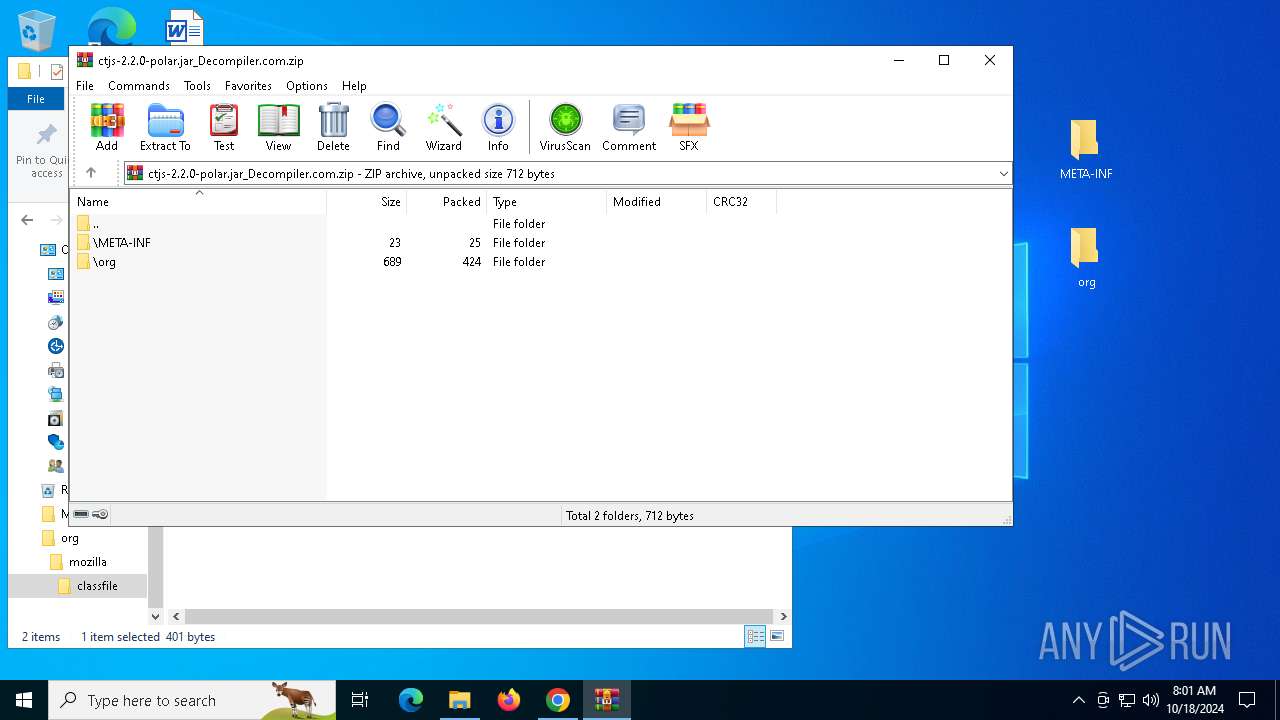Click Pin to Quick access in Explorer
This screenshot has width=1280, height=720.
41,150
